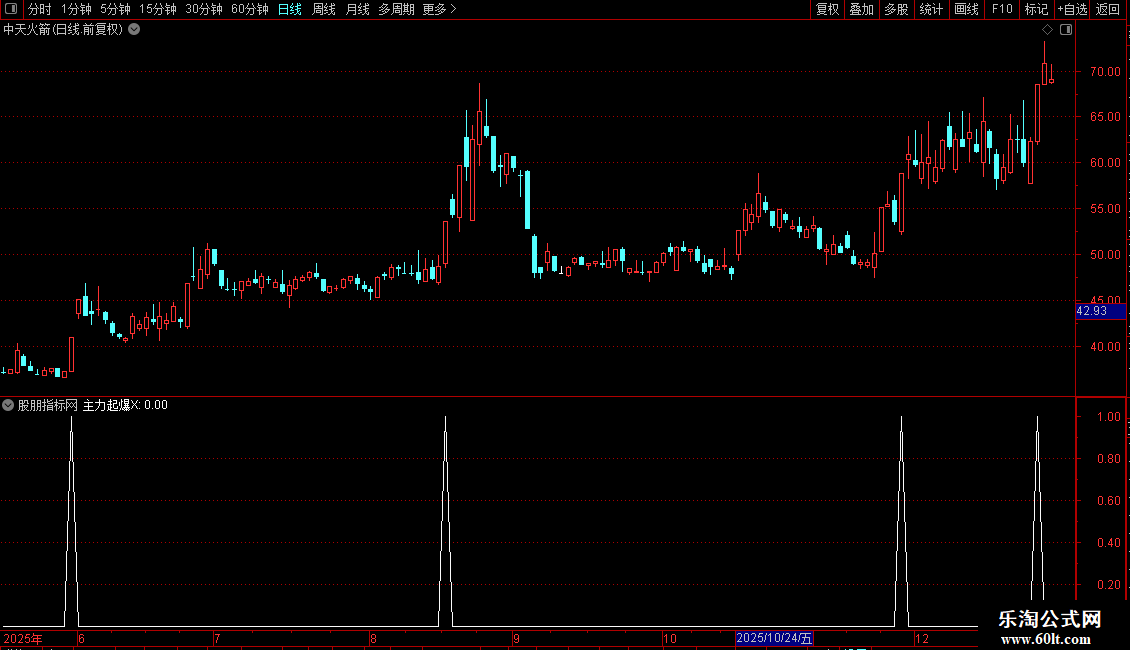Screen dimensions: 1130x650
Task: Click the 统计 statistics button
Action: coord(930,9)
